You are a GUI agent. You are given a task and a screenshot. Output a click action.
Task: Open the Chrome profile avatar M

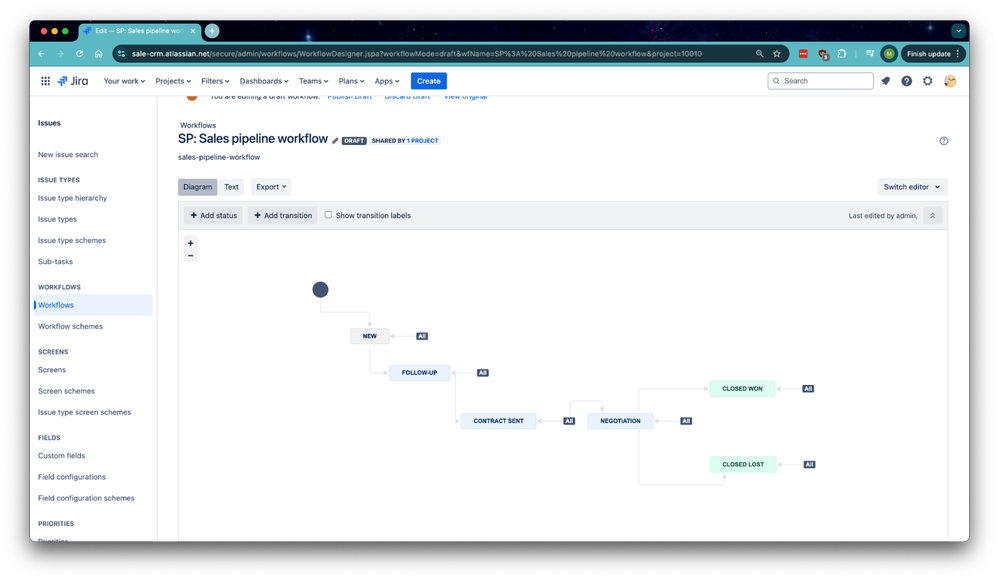(x=889, y=54)
